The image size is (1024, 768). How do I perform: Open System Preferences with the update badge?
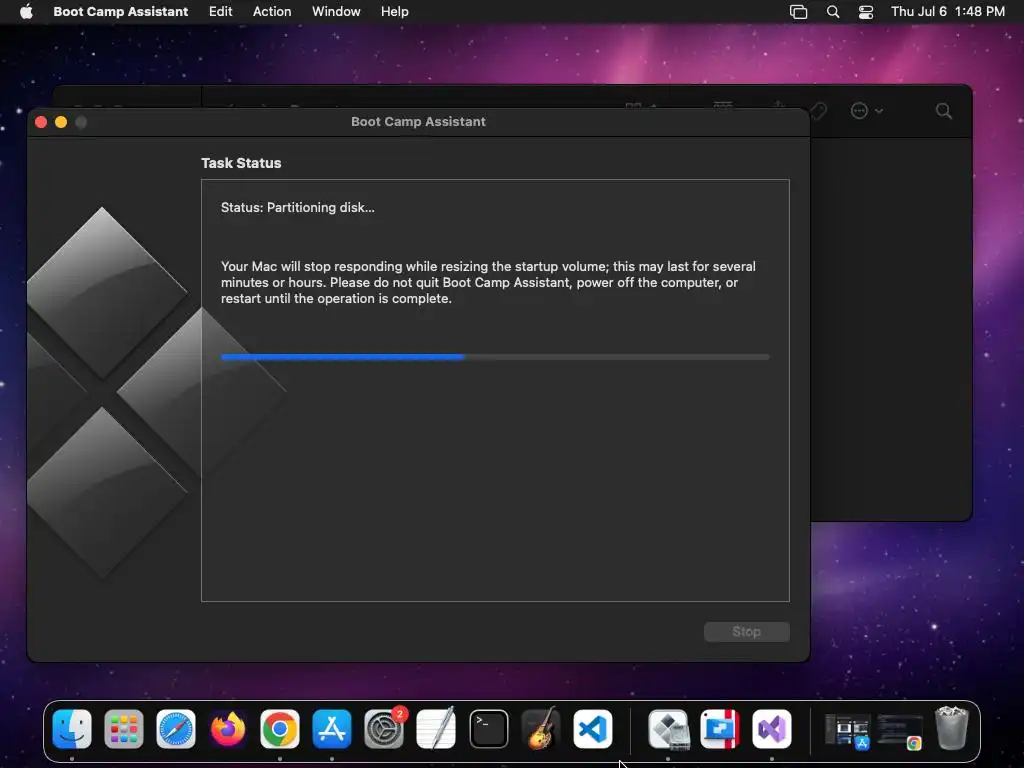(384, 729)
